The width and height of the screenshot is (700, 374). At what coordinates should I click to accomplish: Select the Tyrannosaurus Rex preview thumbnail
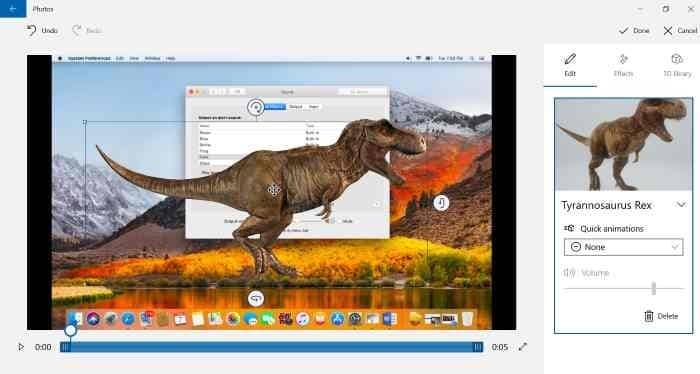(x=623, y=144)
